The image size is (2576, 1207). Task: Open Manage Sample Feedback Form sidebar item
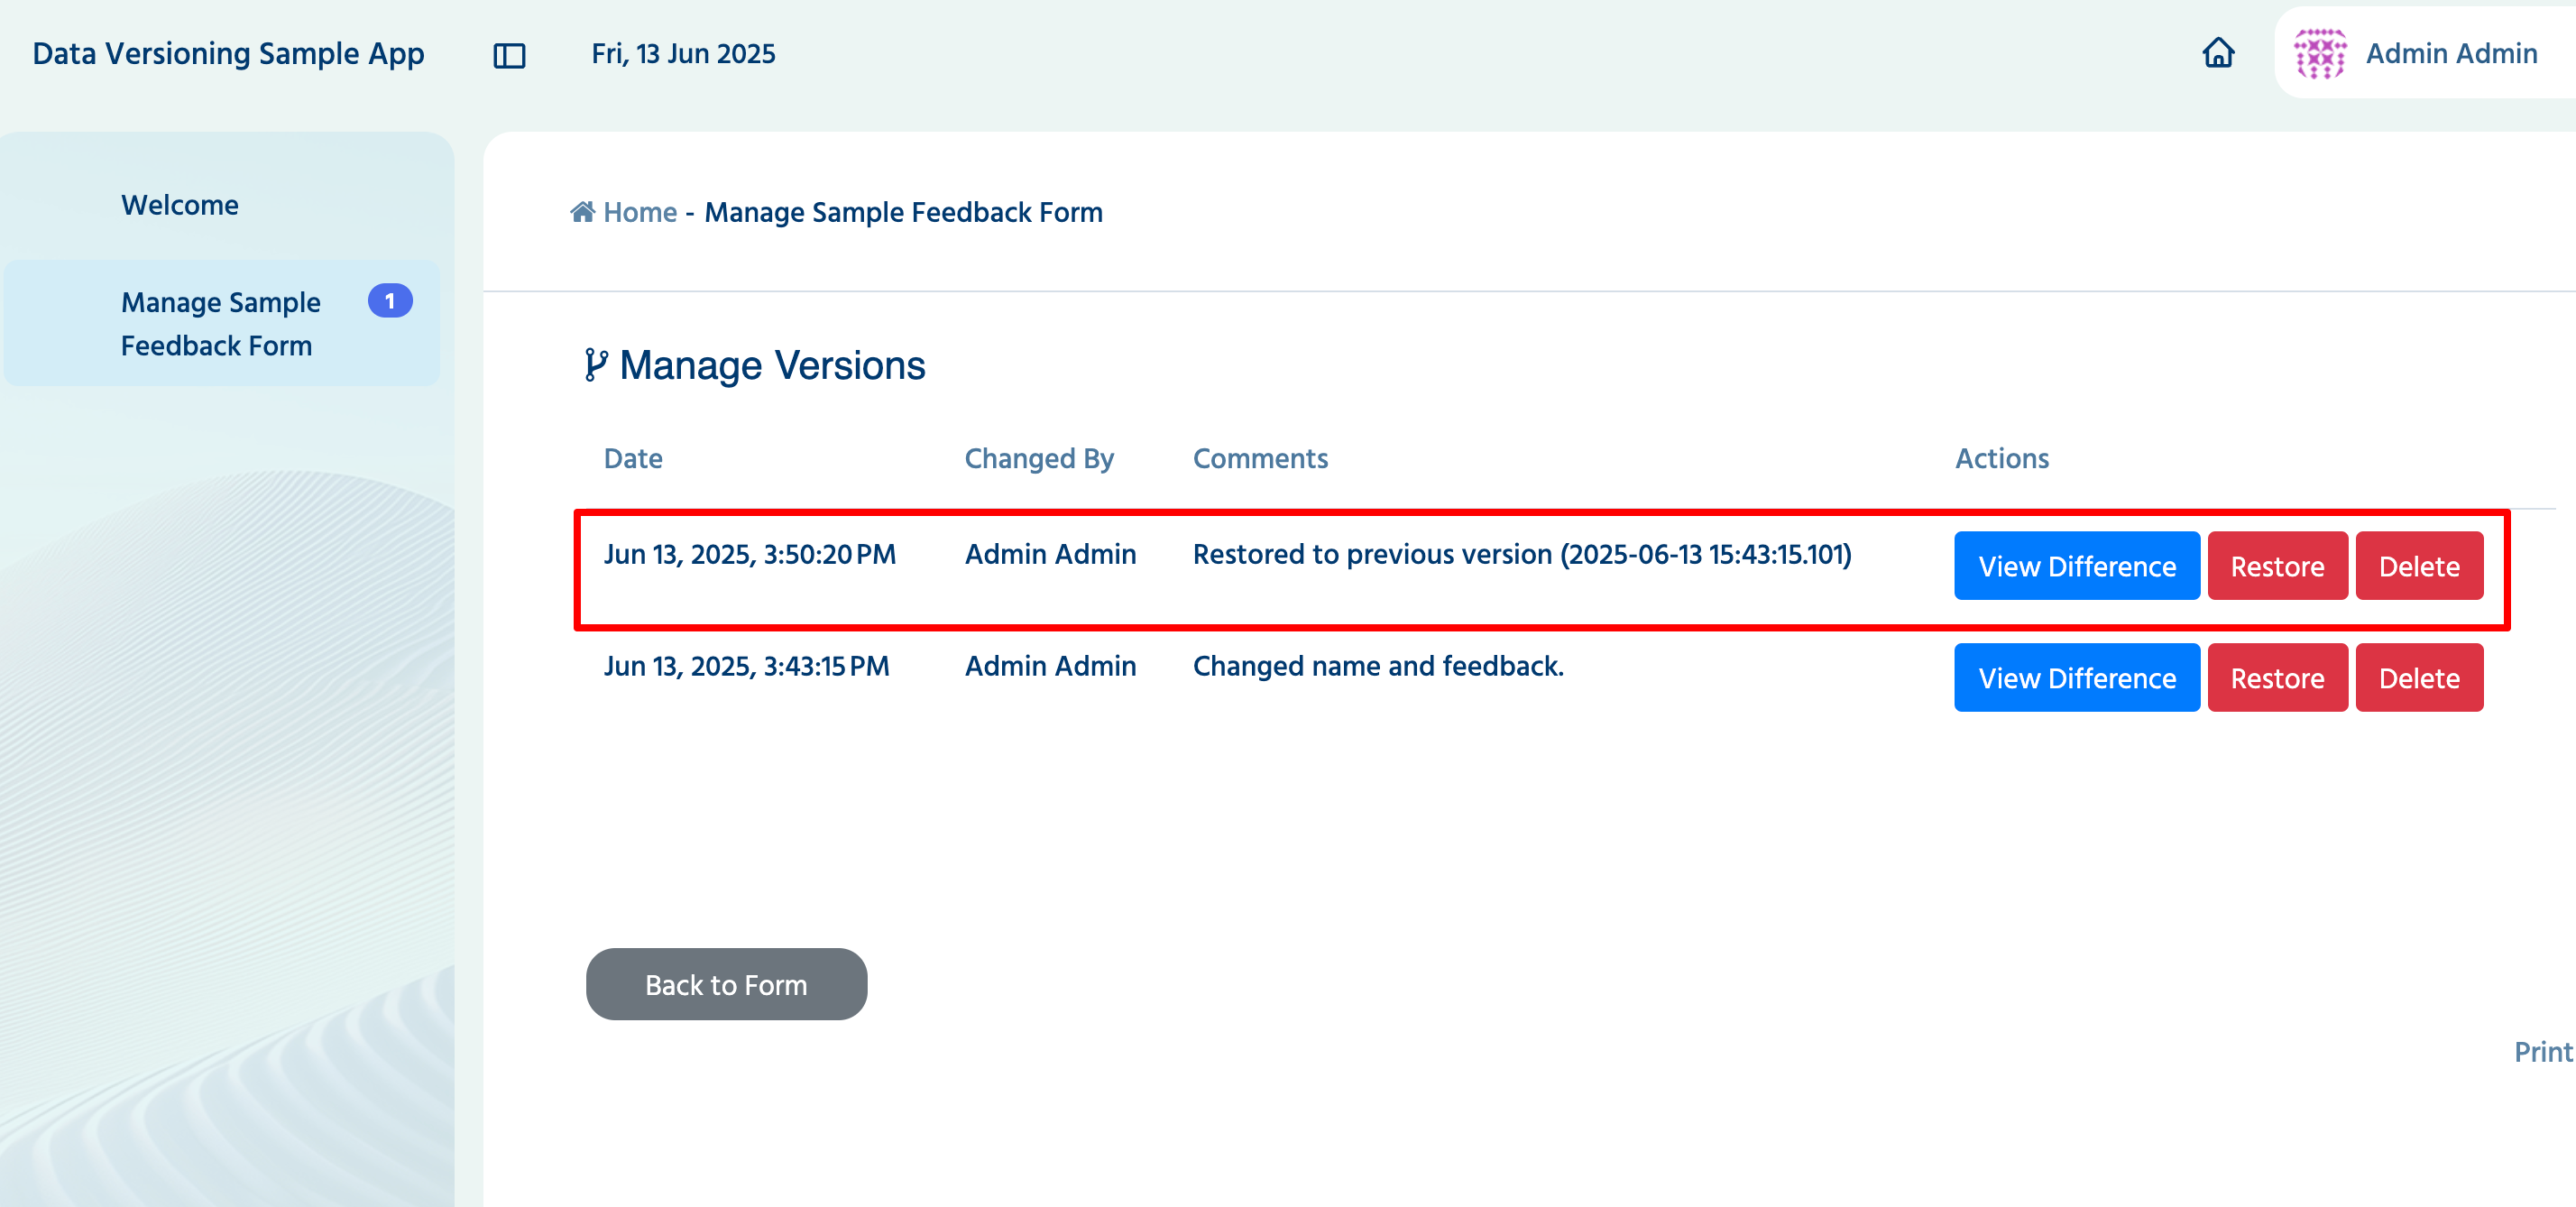[222, 324]
